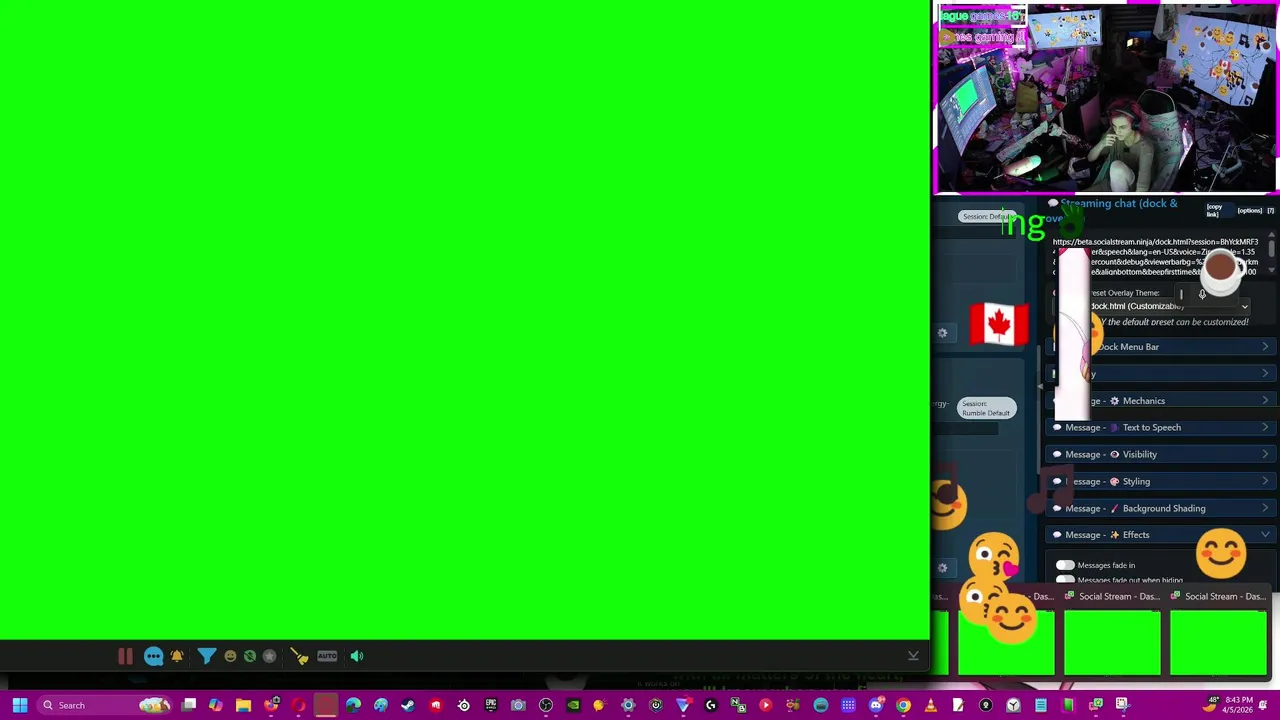Open Task View on the taskbar
Image resolution: width=1280 pixels, height=720 pixels.
[188, 705]
